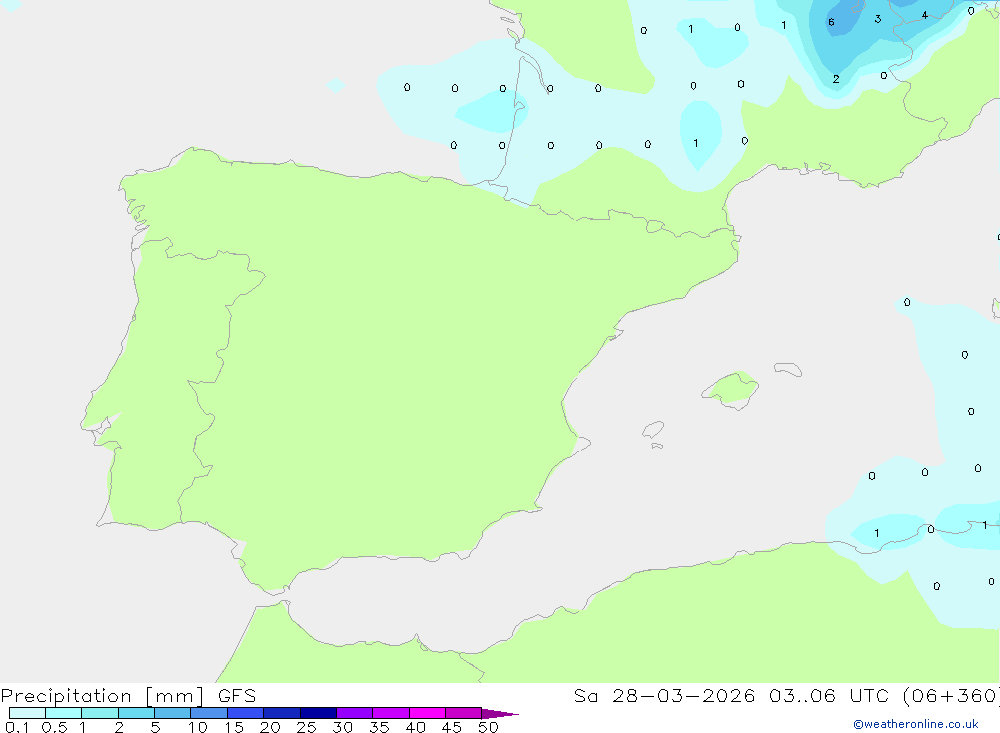
Task: Choose the 40–45 mm magenta legend swatch
Action: [427, 713]
